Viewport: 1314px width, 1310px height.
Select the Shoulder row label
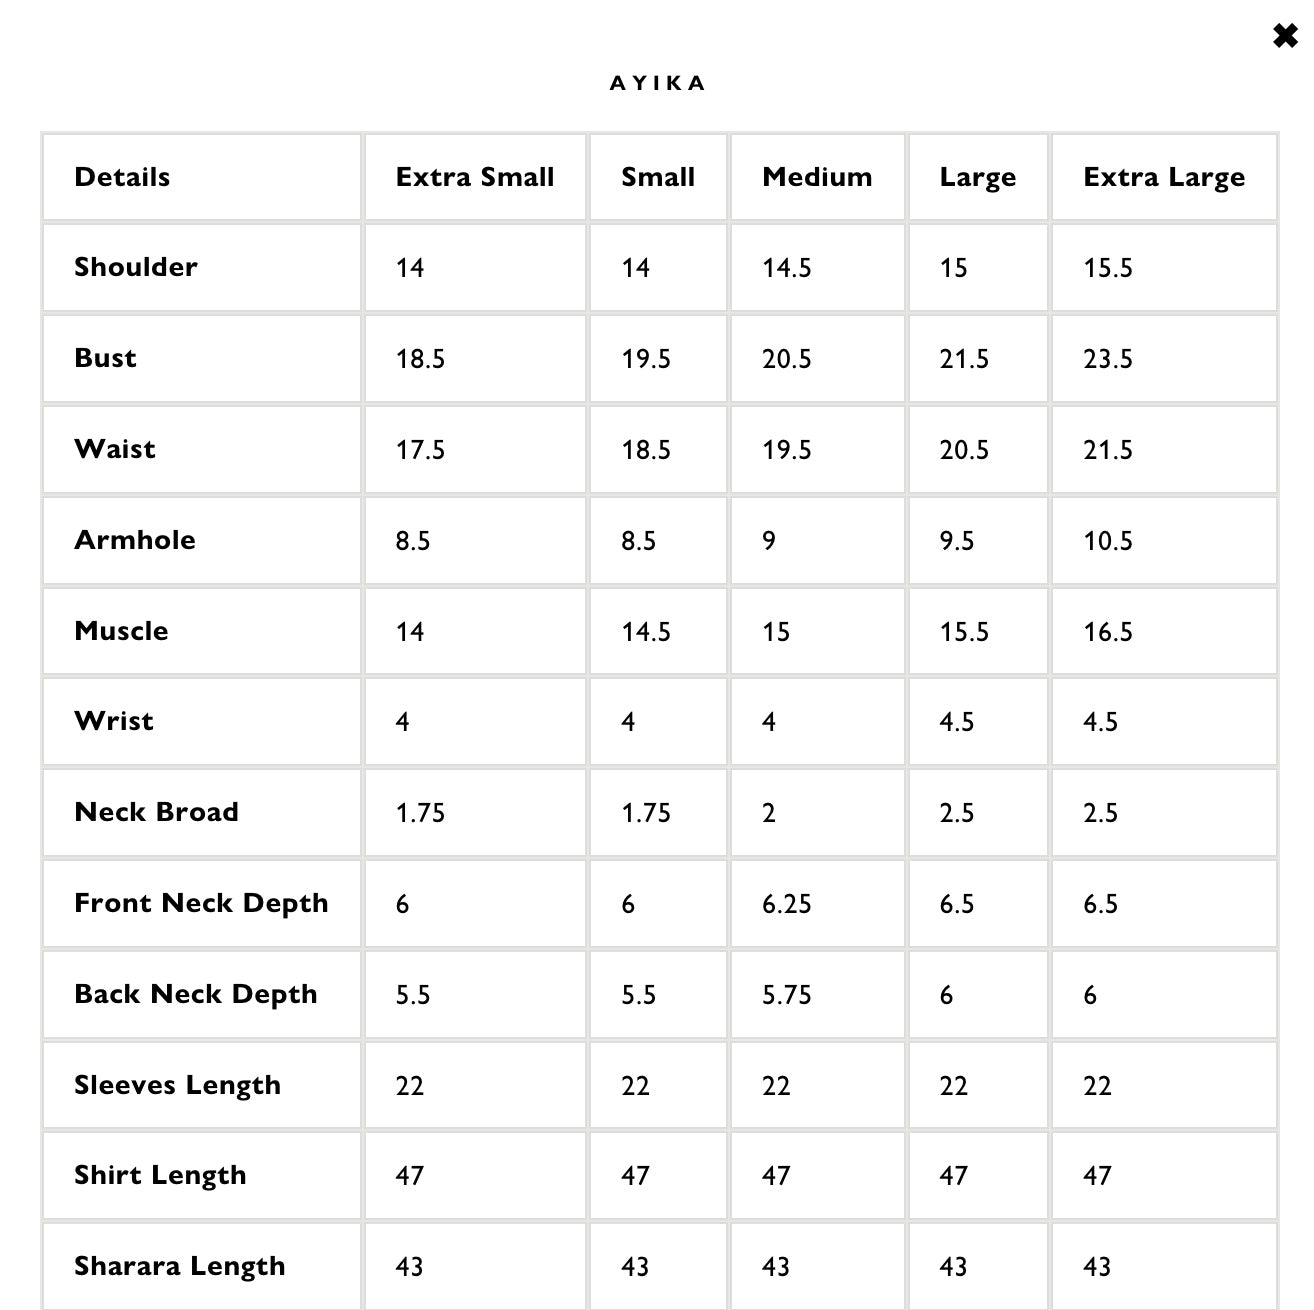(x=136, y=267)
